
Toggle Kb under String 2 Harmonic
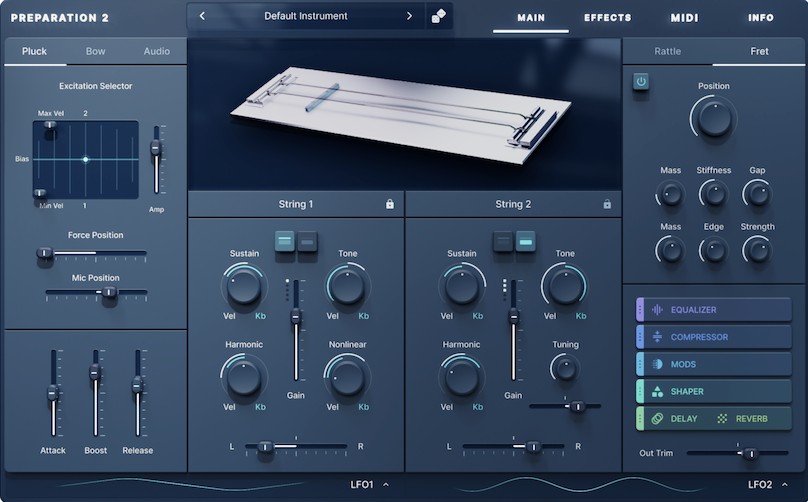[478, 407]
